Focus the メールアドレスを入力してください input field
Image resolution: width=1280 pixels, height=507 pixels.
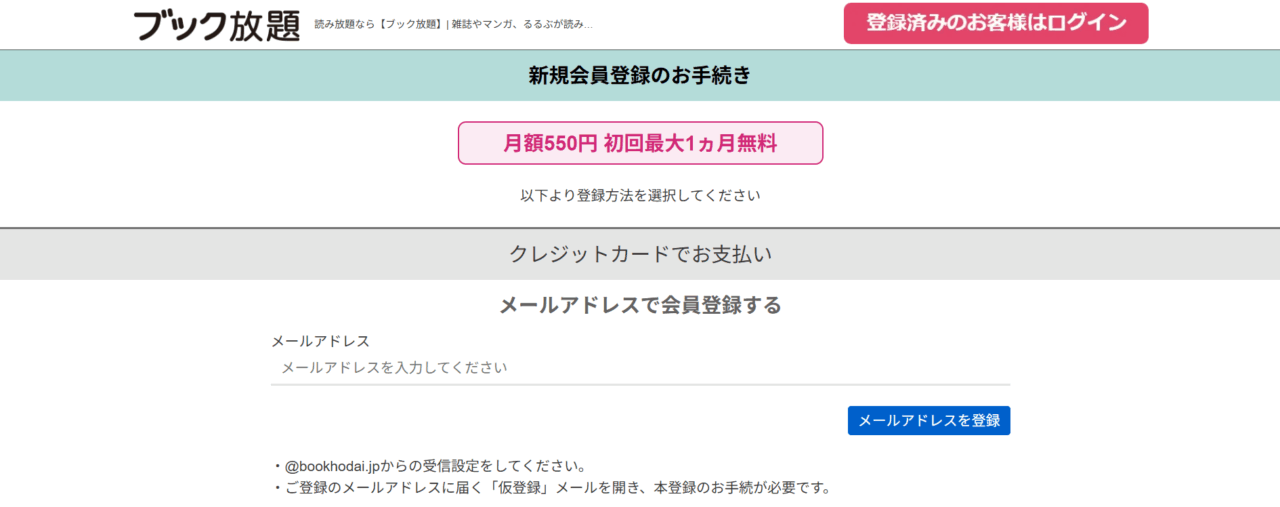coord(640,368)
